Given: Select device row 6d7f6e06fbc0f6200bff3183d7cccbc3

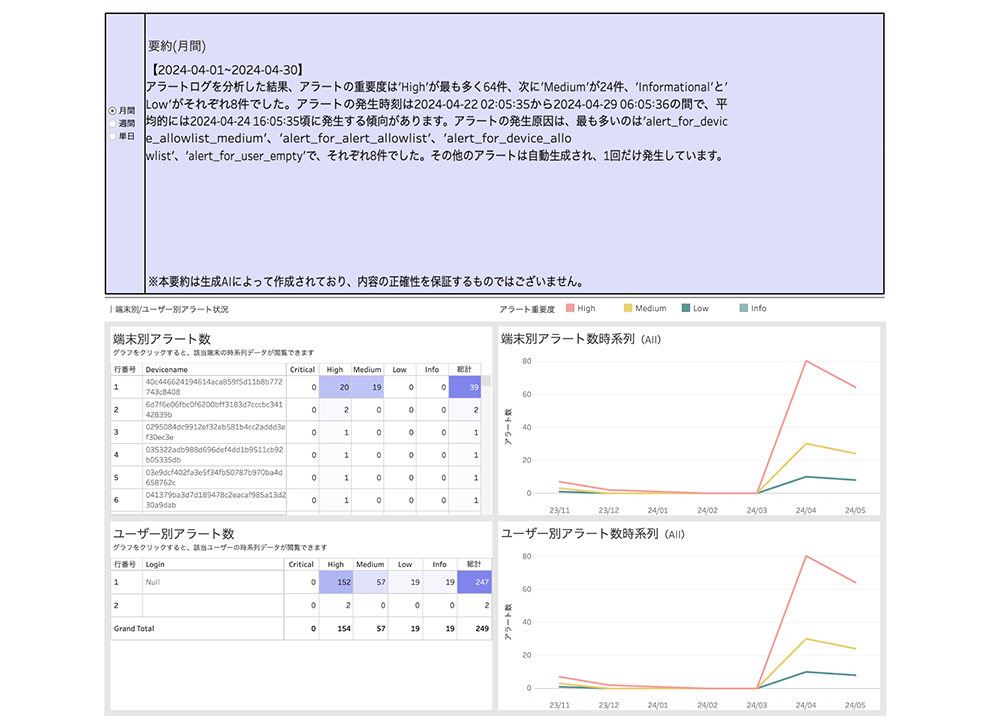Looking at the screenshot, I should pyautogui.click(x=214, y=410).
